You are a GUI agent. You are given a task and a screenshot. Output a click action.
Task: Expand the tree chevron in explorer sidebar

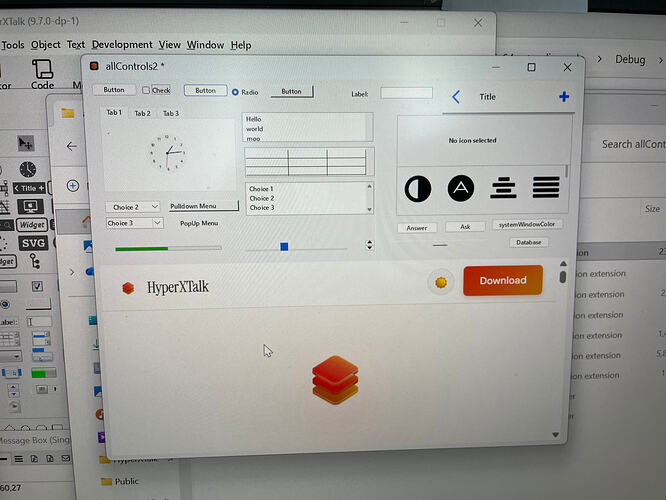coord(72,272)
